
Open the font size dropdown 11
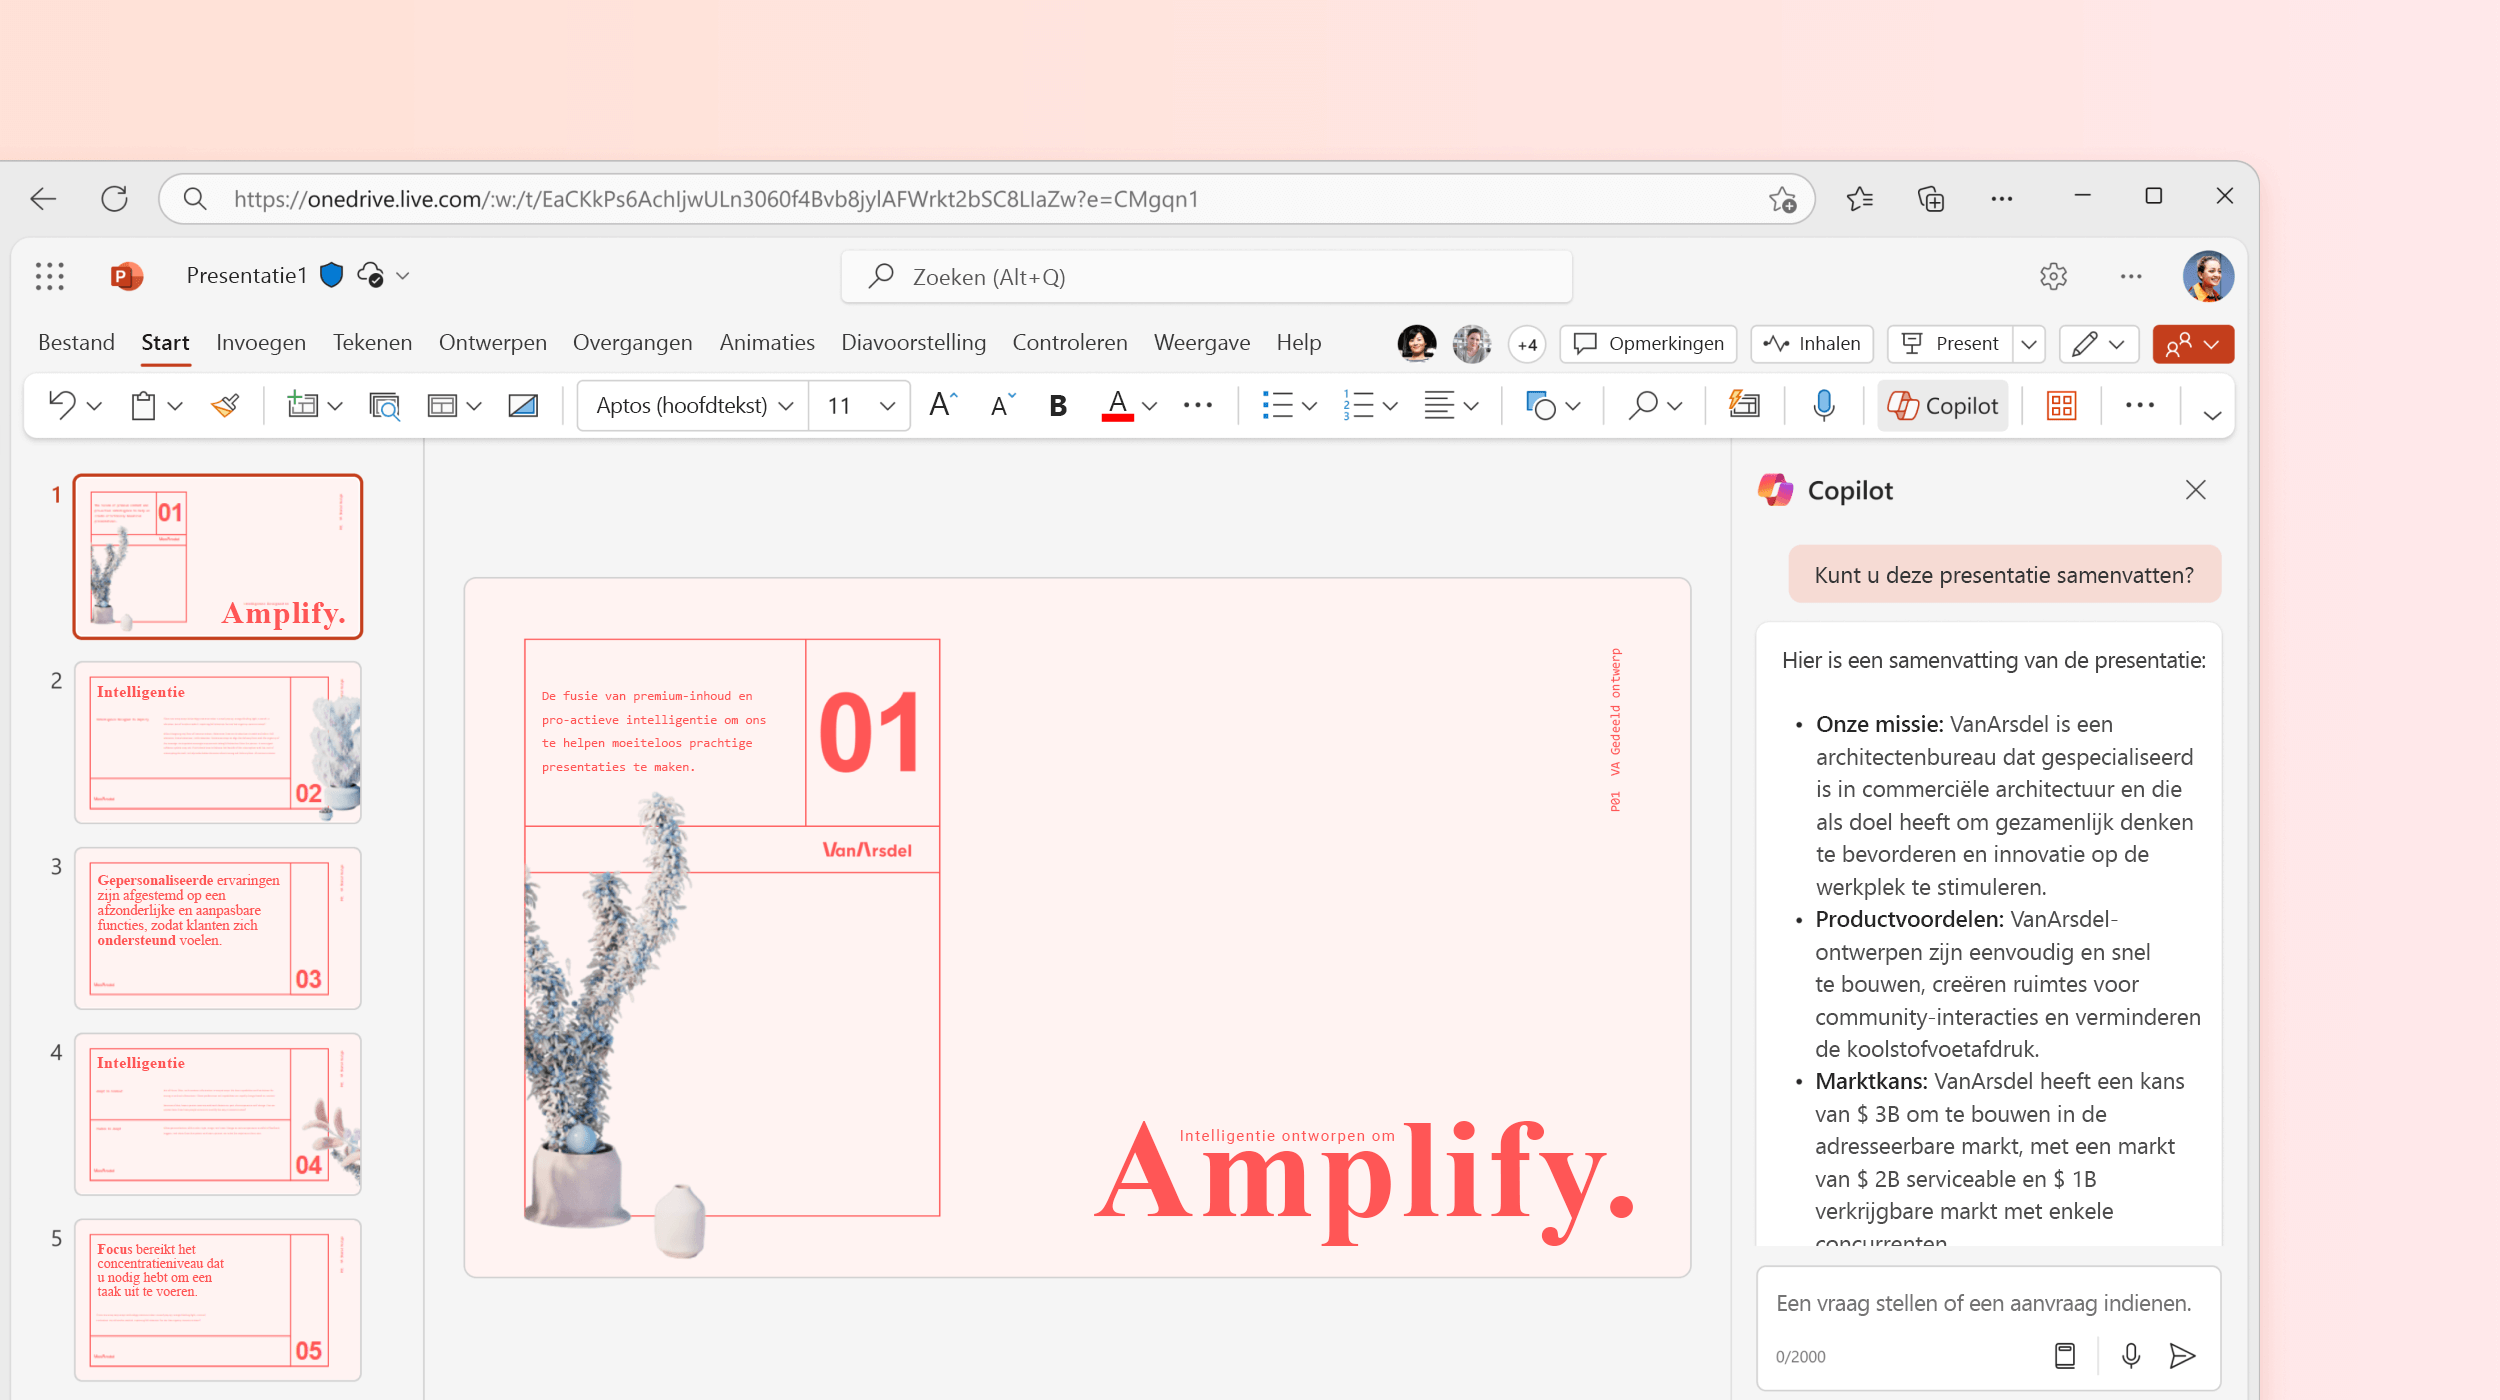coord(859,405)
